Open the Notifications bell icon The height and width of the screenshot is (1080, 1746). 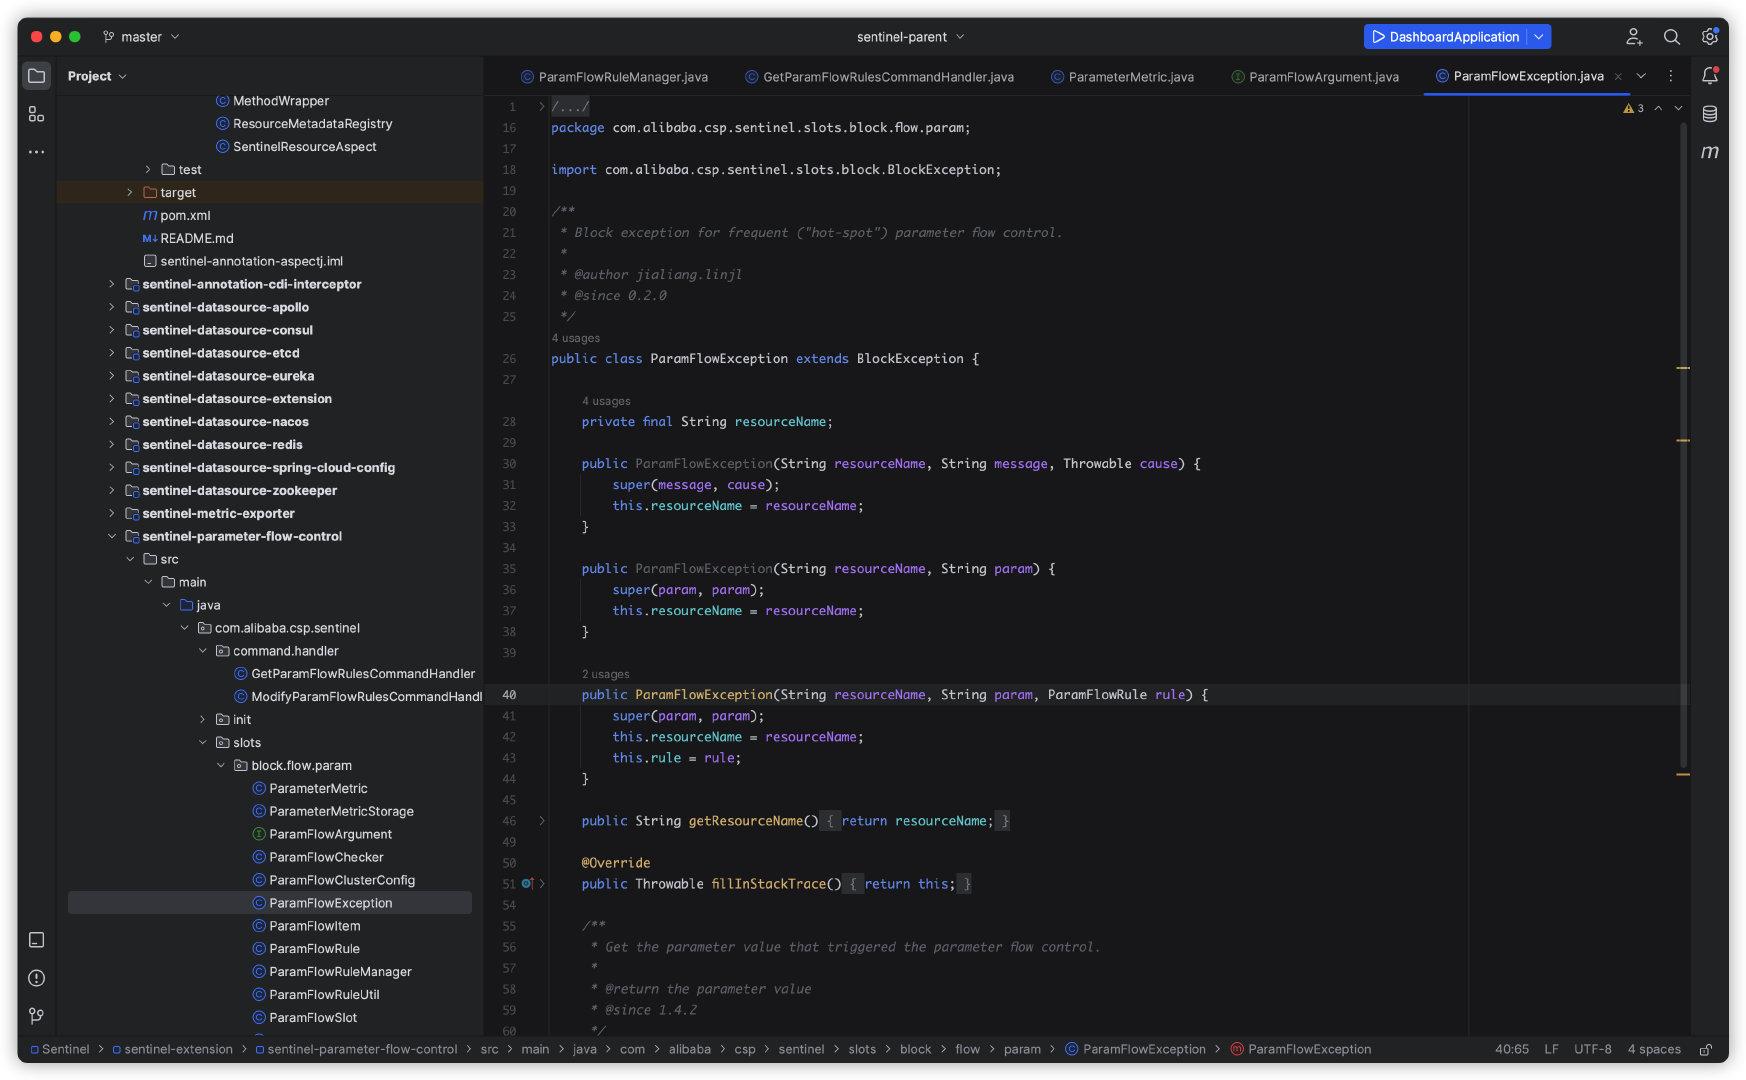tap(1710, 76)
